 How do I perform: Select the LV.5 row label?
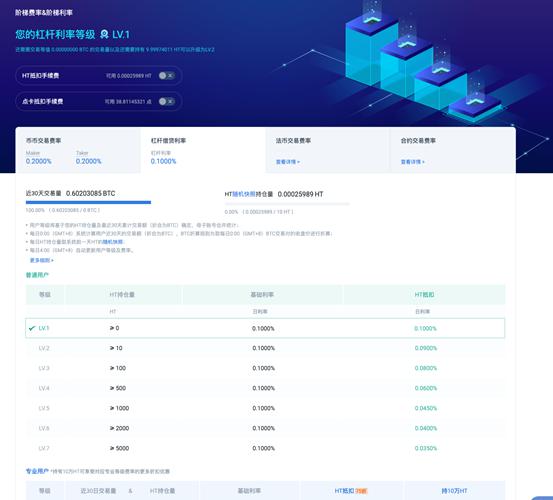[44, 408]
